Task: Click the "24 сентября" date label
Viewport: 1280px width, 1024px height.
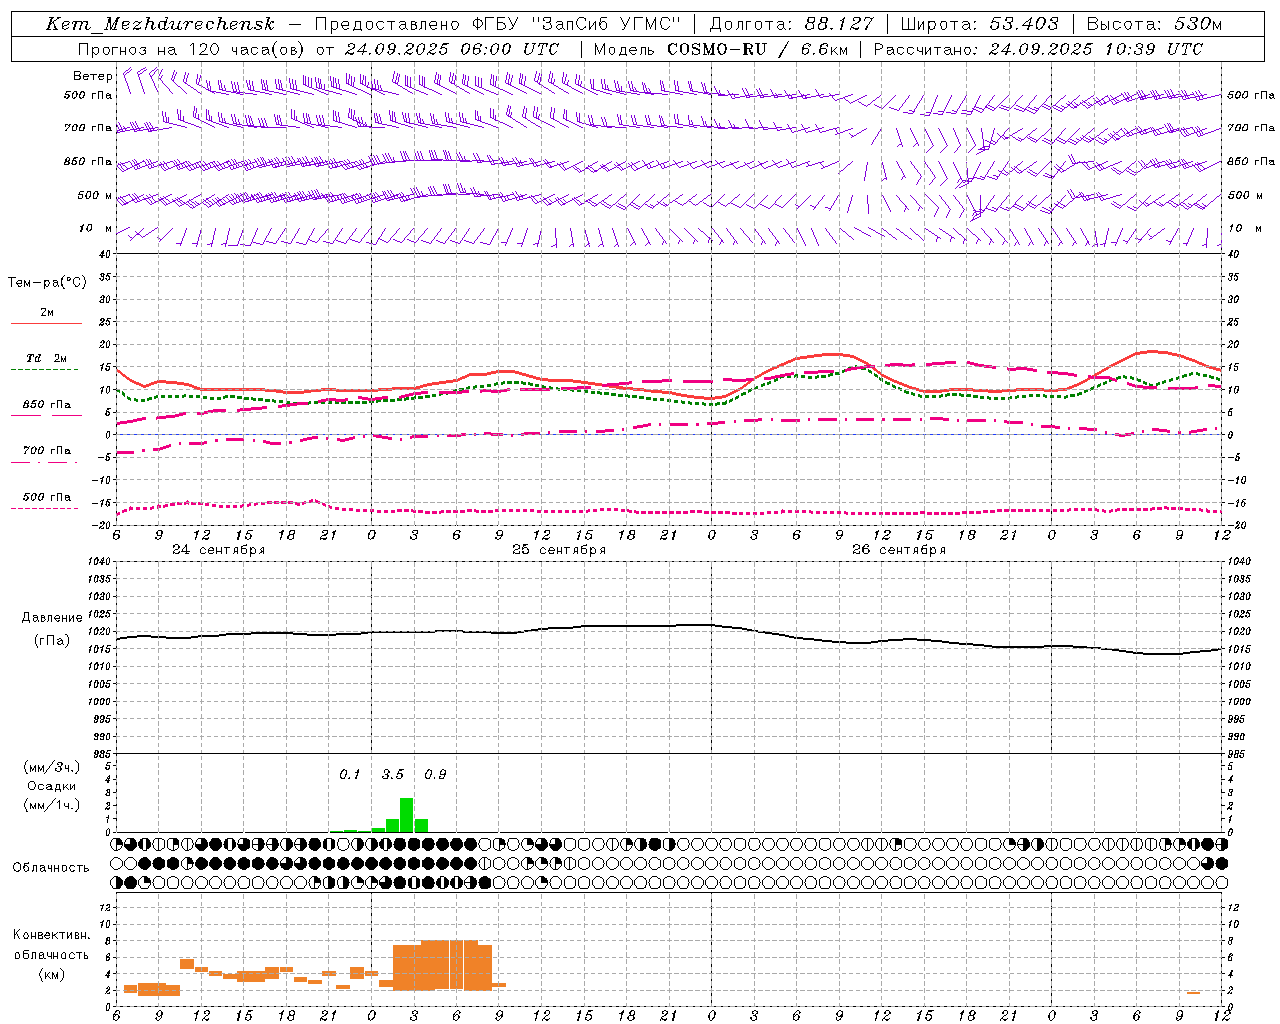Action: 219,550
